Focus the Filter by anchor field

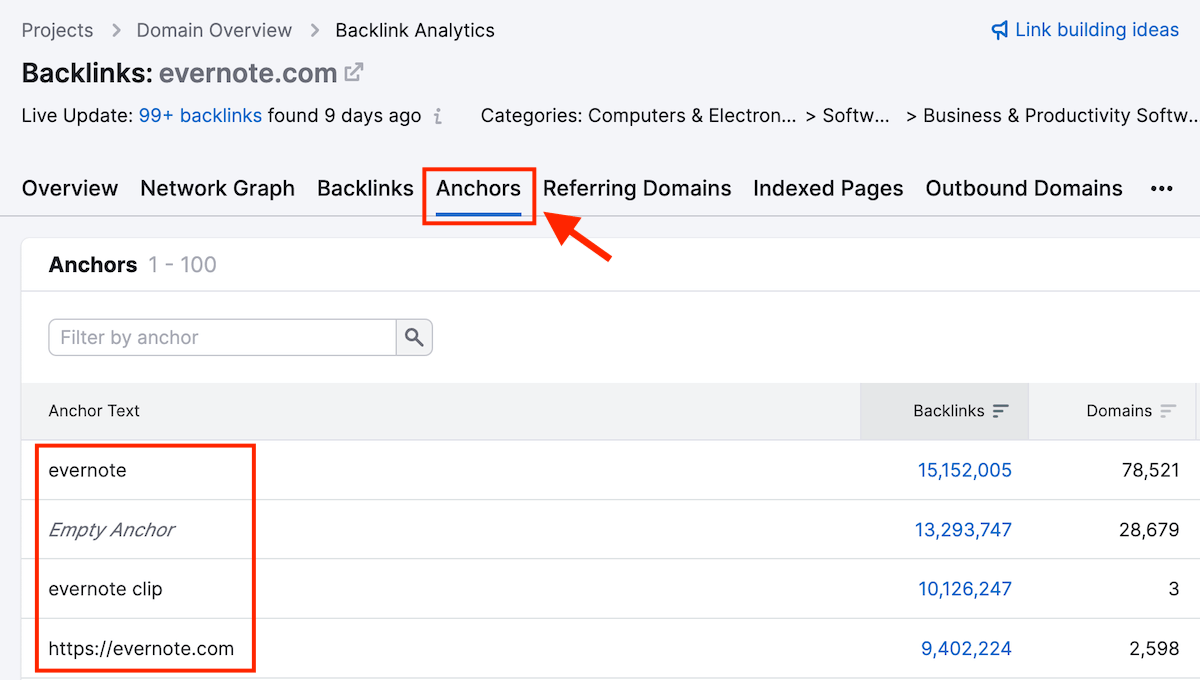[x=222, y=338]
